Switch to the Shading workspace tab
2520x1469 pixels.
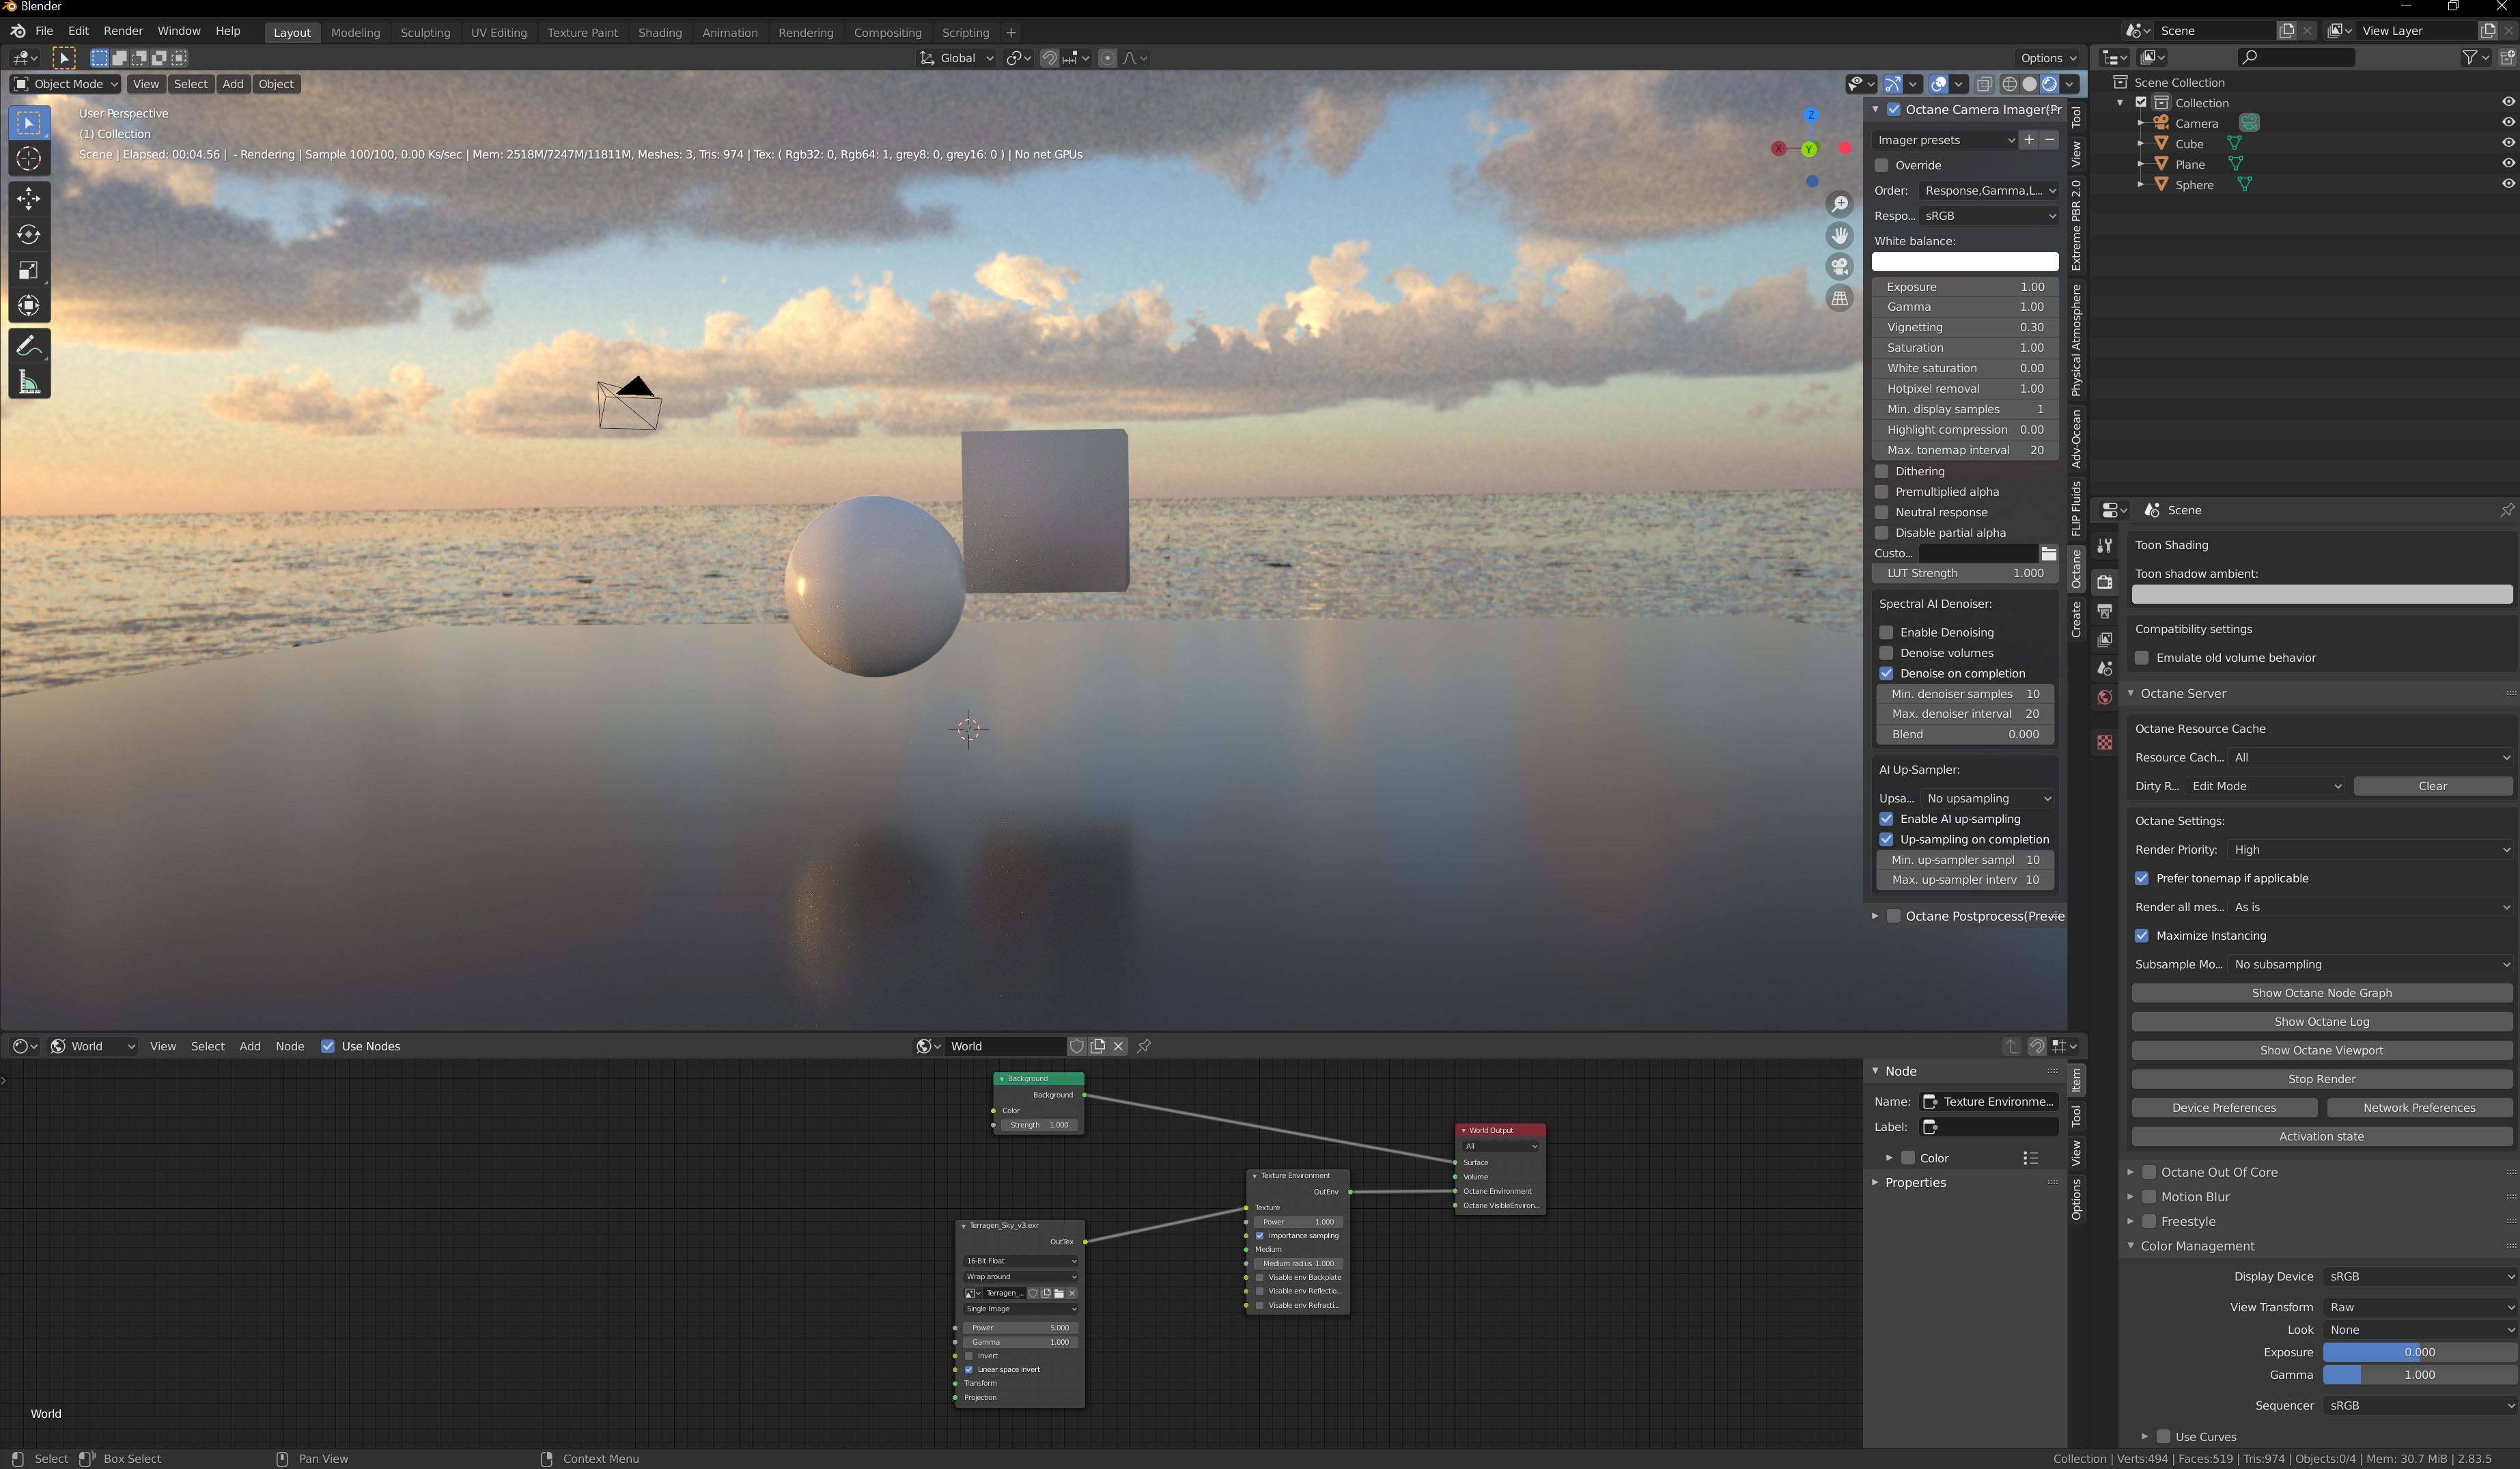click(659, 32)
